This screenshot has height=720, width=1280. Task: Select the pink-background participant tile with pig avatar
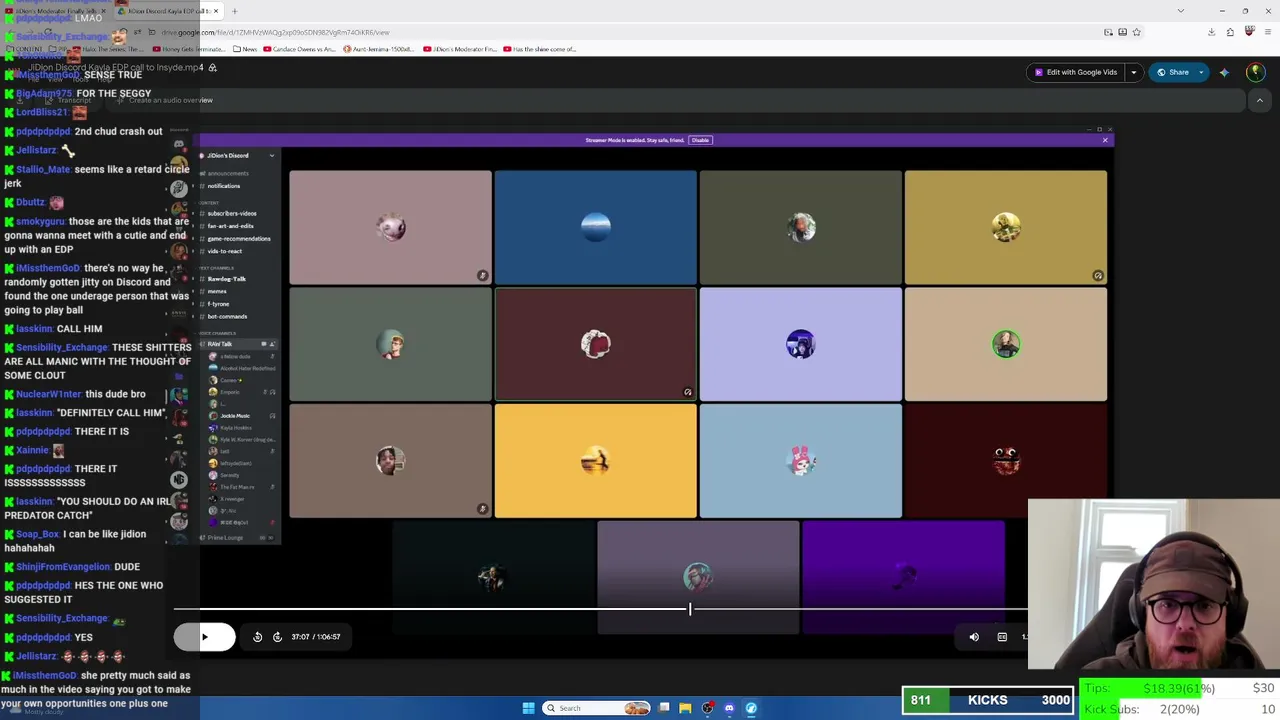click(x=390, y=227)
